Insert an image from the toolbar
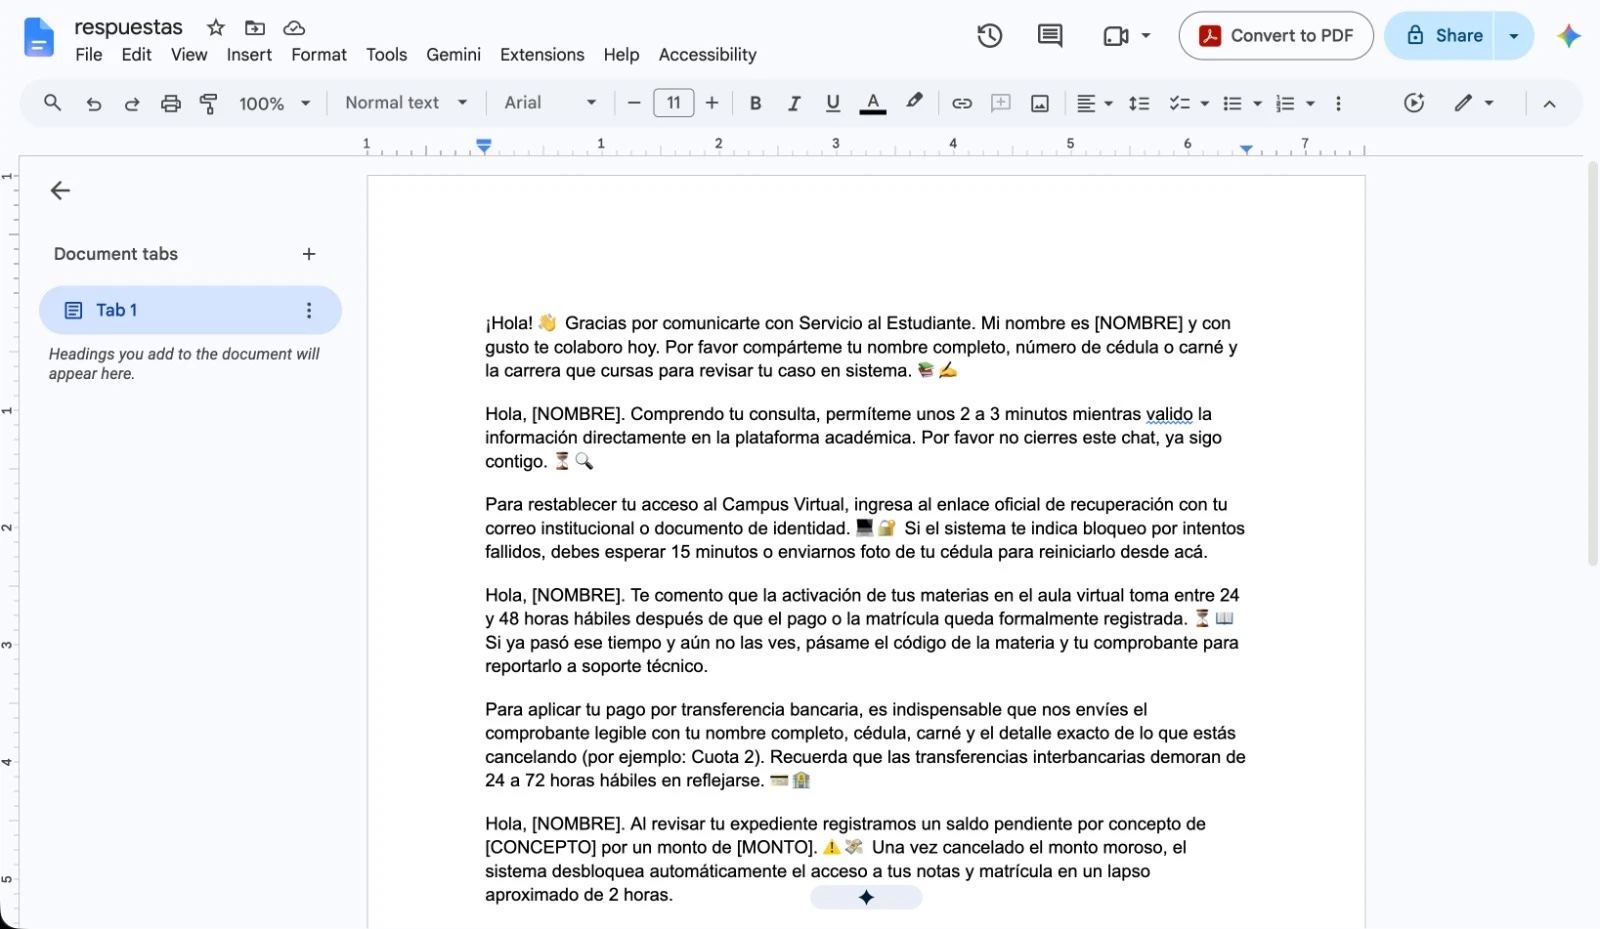This screenshot has height=929, width=1600. [x=1040, y=103]
